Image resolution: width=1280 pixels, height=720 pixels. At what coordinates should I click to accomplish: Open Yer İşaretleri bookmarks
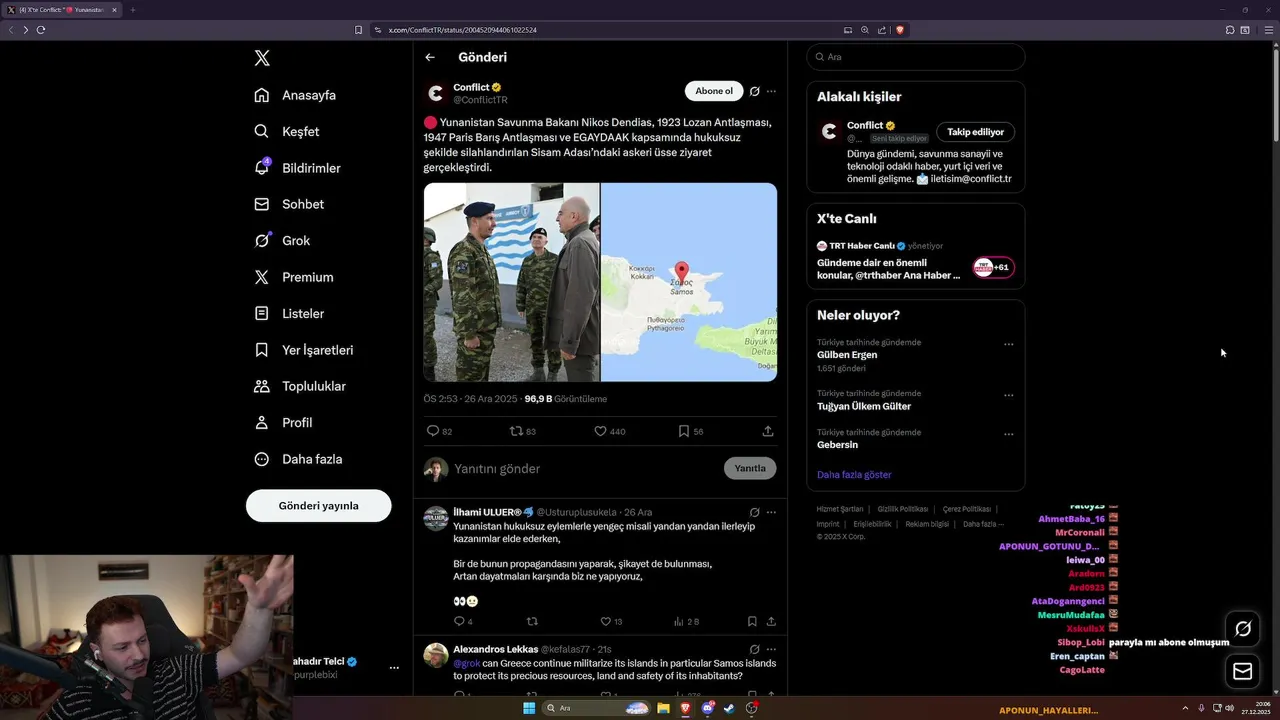click(304, 350)
